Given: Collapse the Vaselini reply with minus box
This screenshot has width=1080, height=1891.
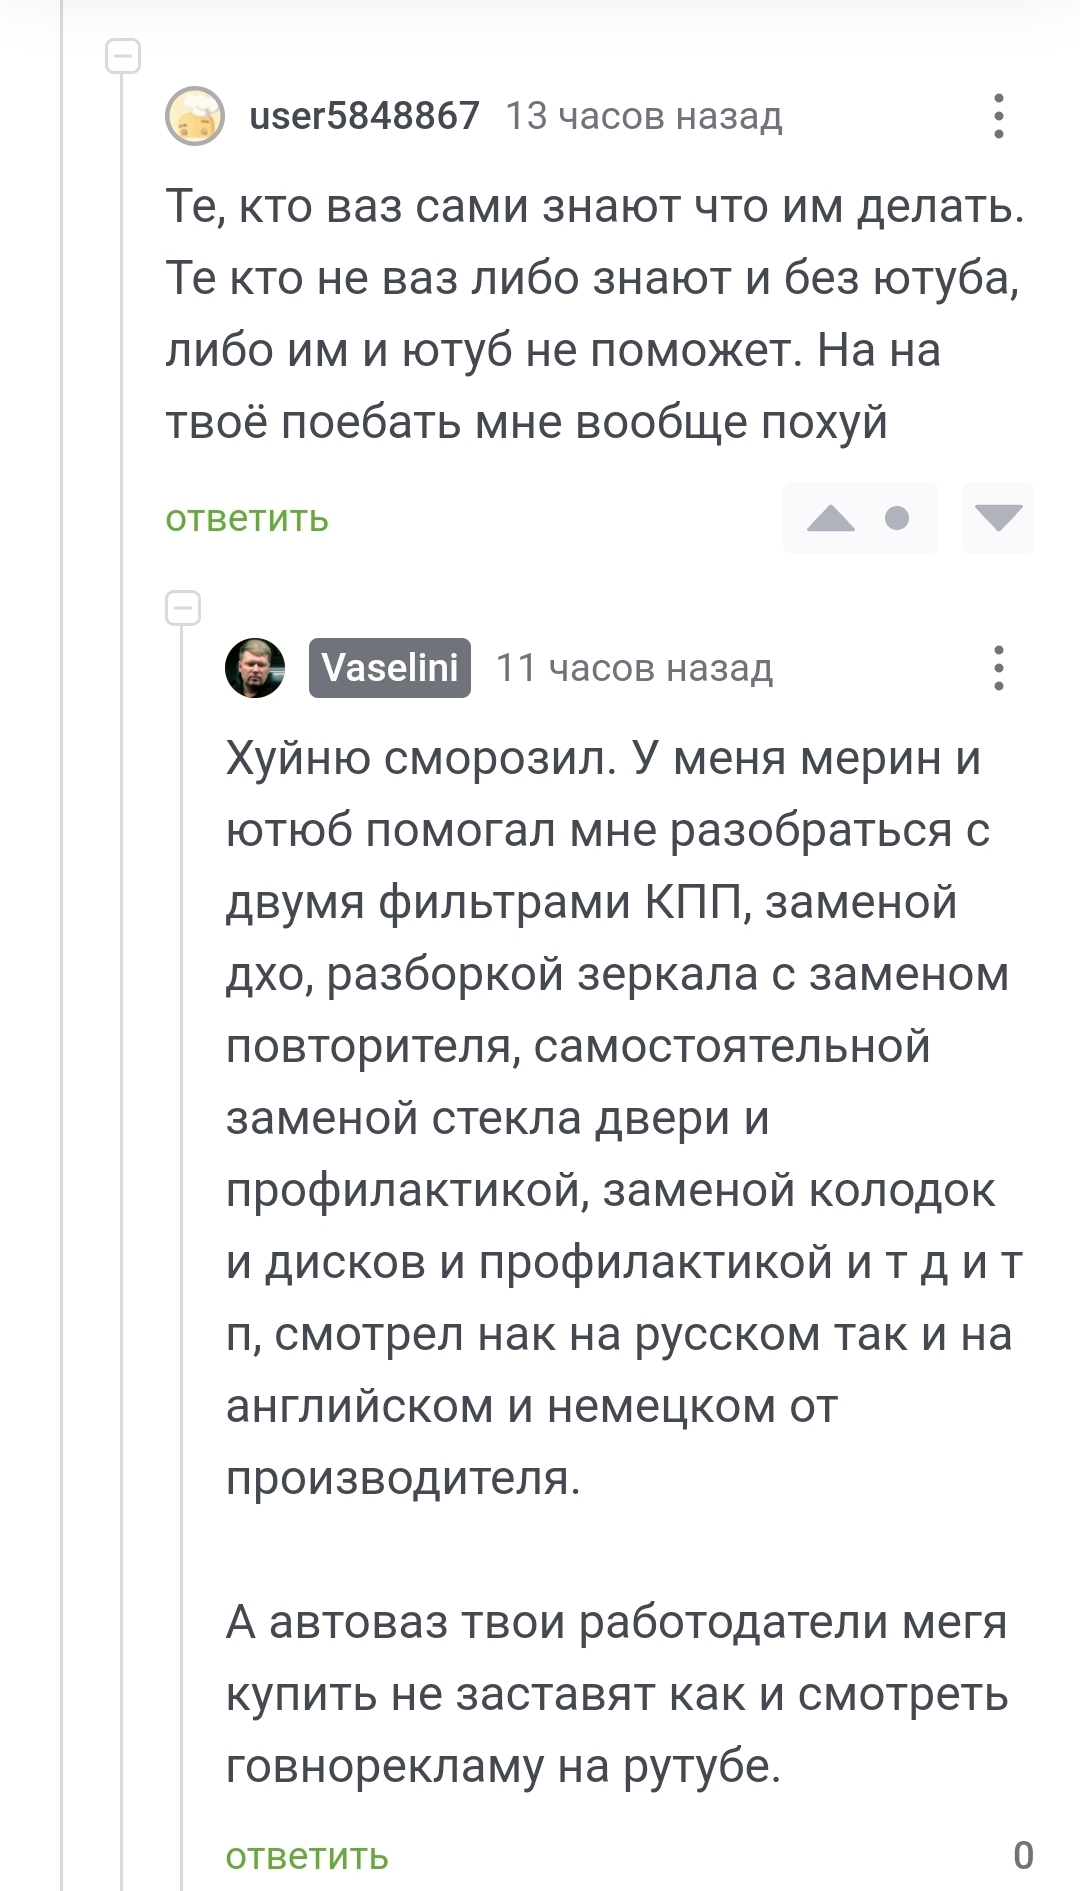Looking at the screenshot, I should [x=183, y=608].
